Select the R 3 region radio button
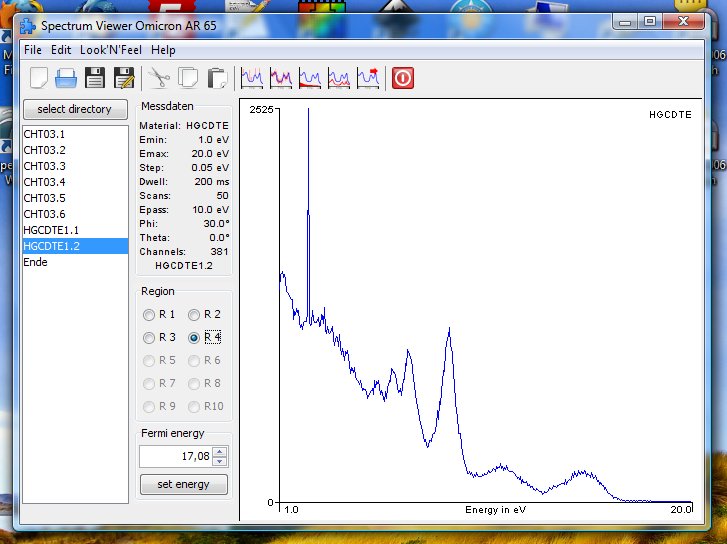This screenshot has height=544, width=727. click(x=150, y=337)
